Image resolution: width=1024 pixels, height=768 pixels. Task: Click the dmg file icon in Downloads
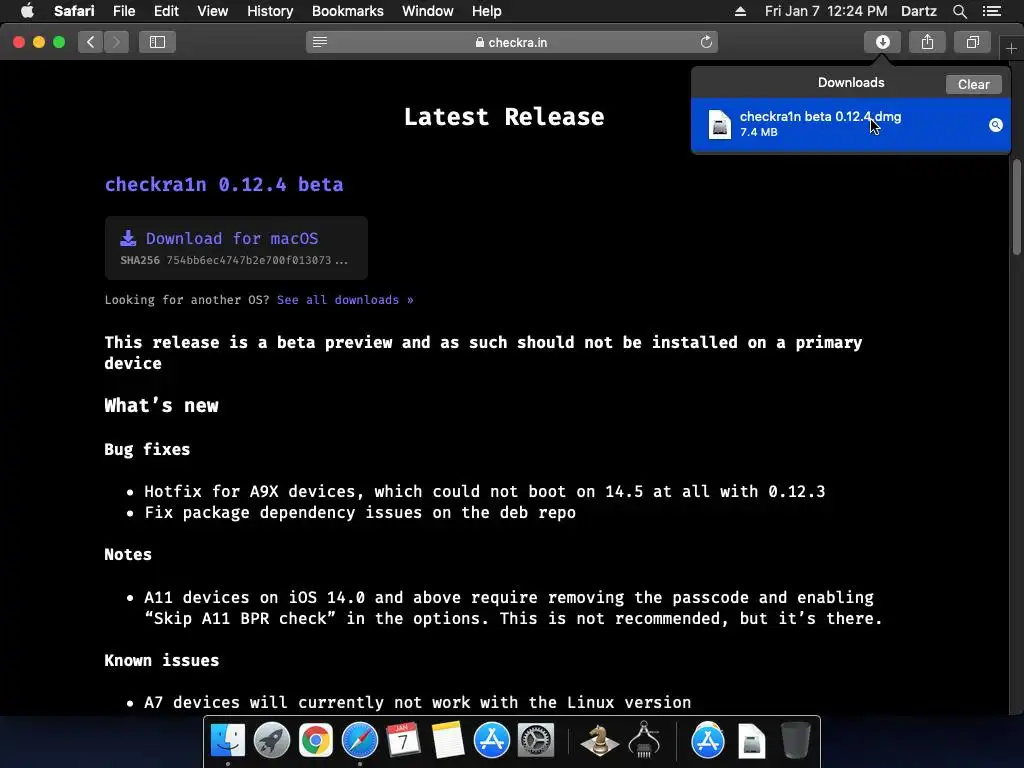[x=720, y=124]
